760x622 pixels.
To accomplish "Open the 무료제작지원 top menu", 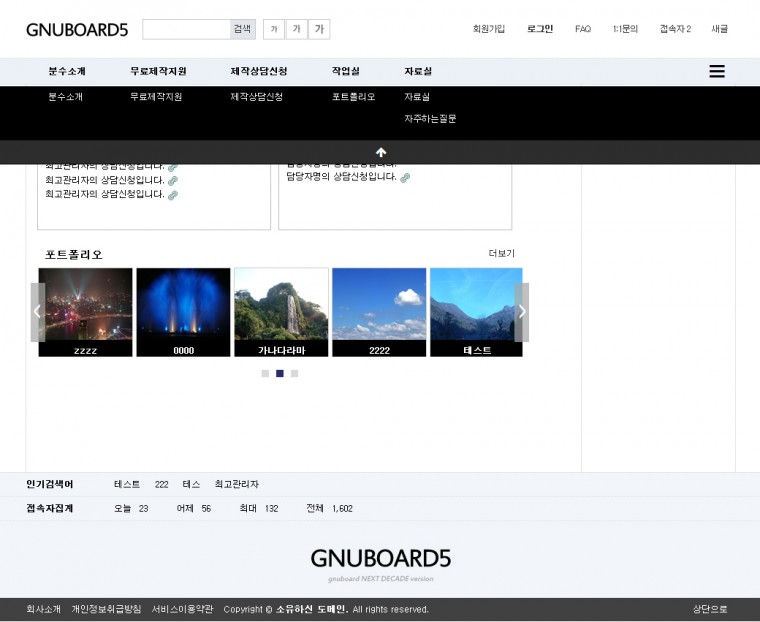I will (x=157, y=71).
